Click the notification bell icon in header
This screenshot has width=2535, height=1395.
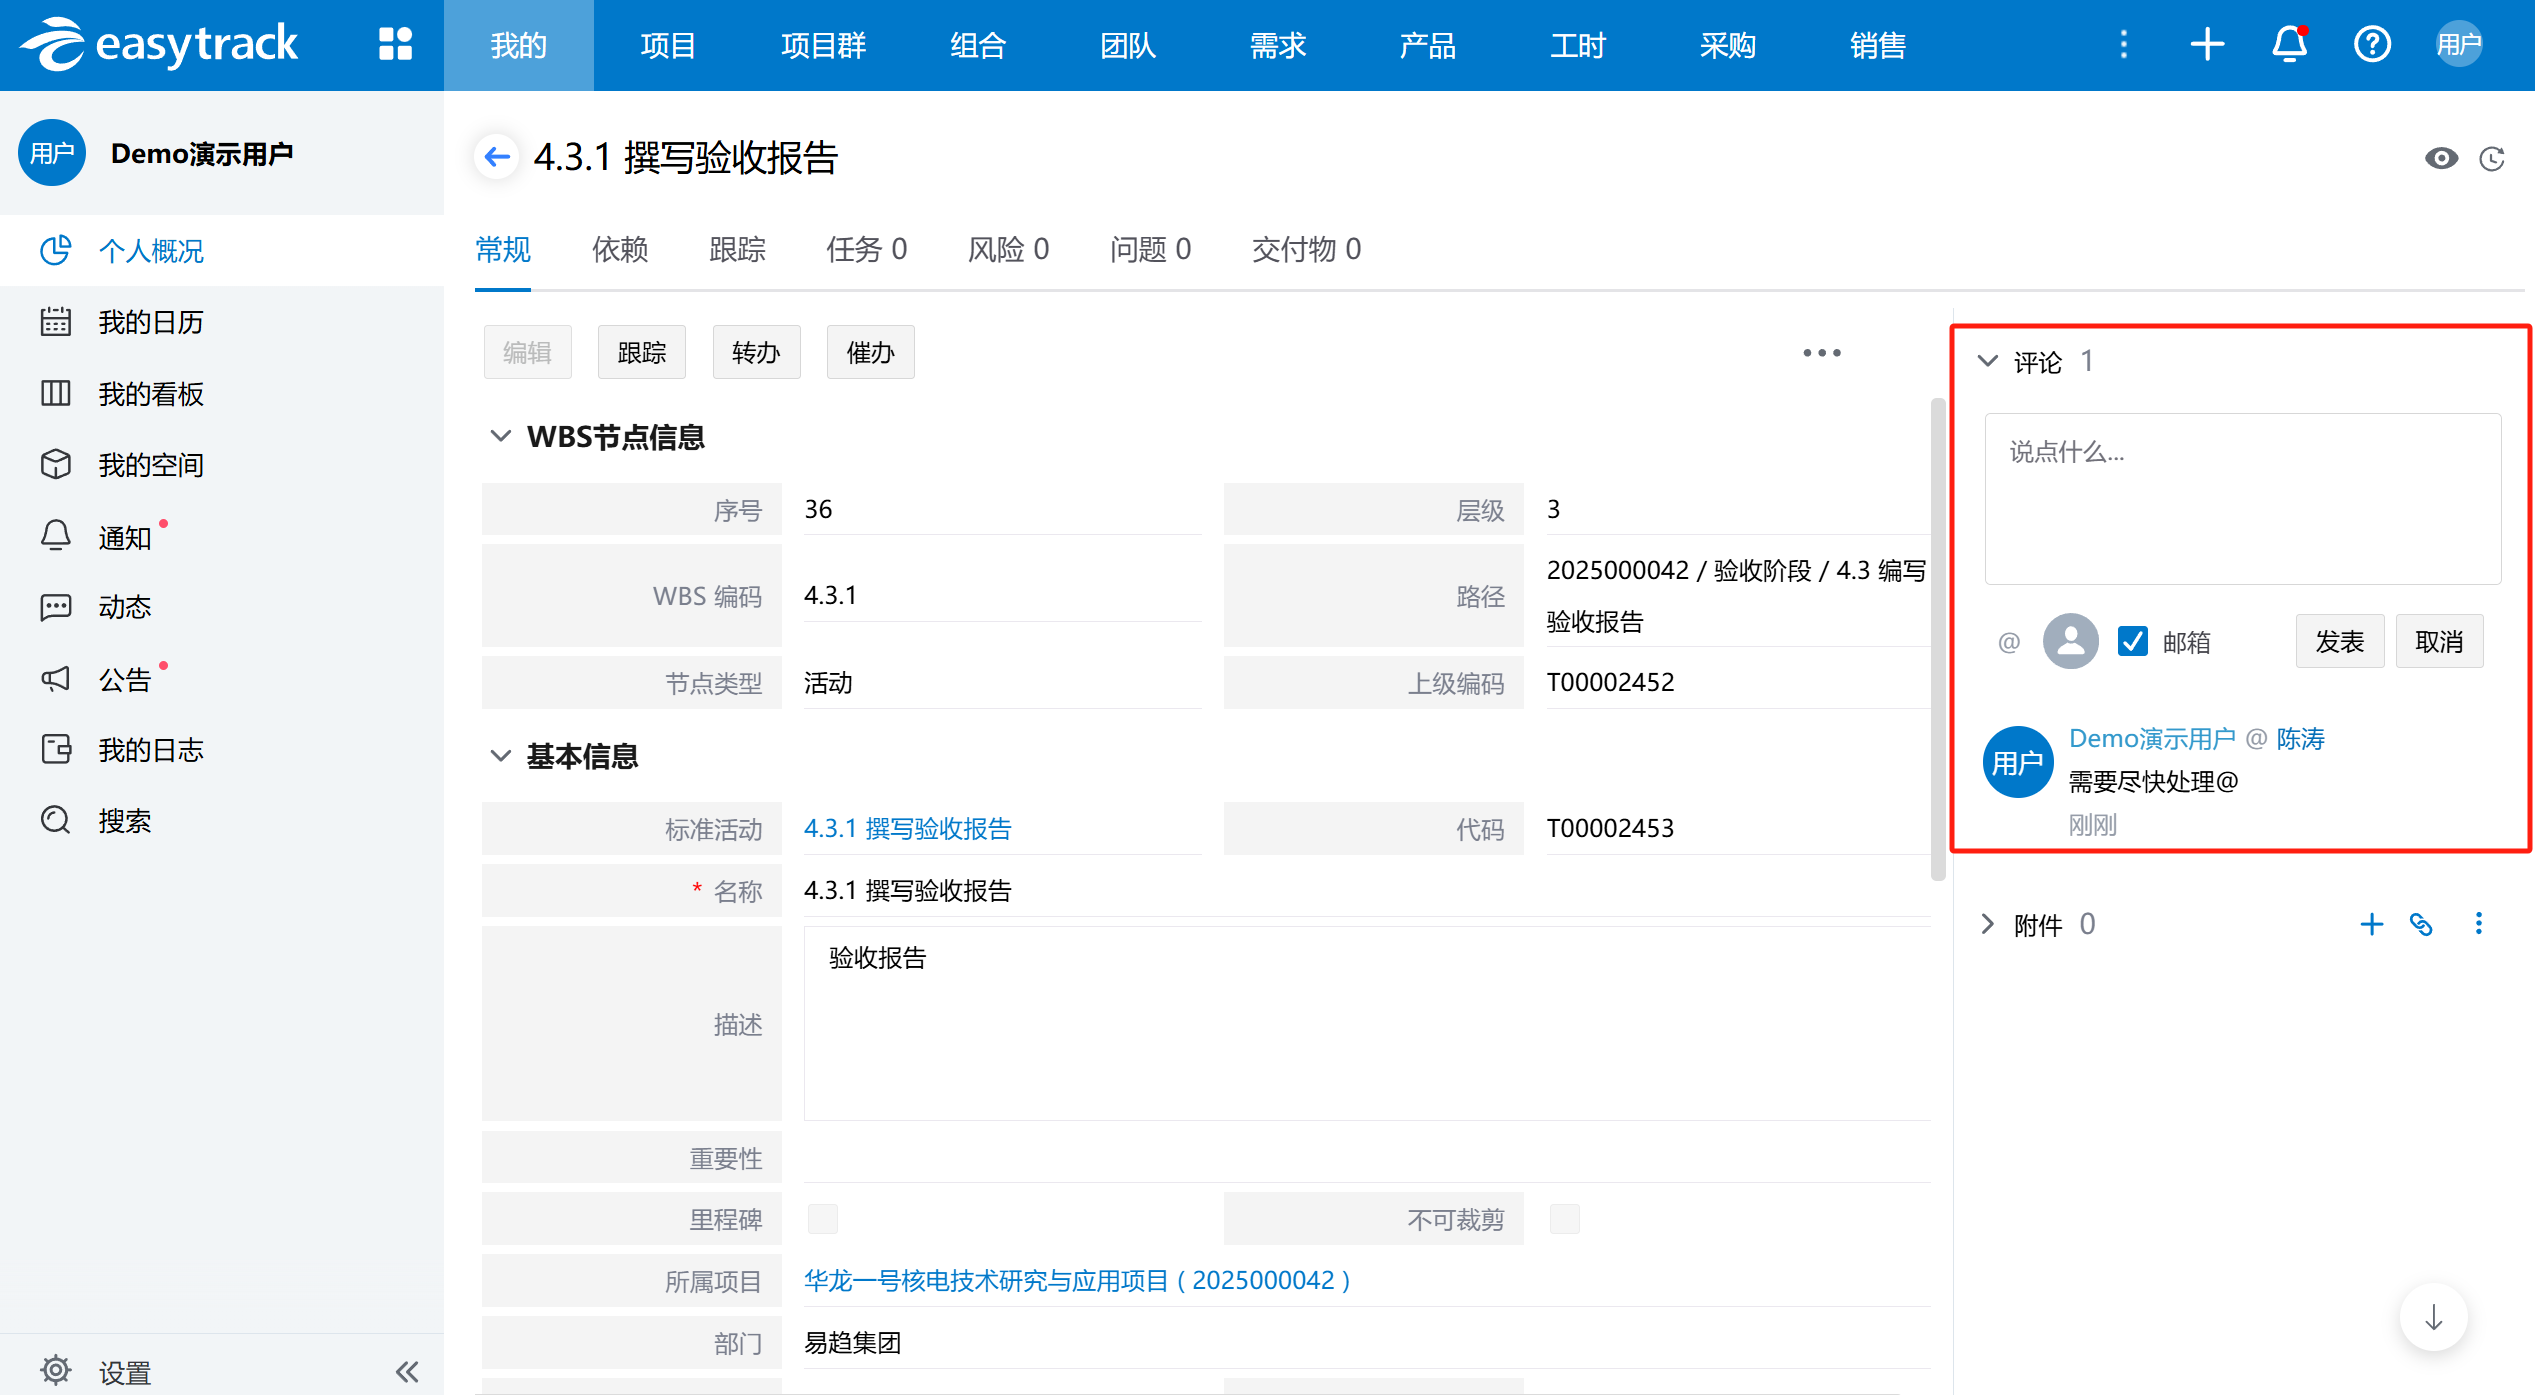click(2289, 44)
